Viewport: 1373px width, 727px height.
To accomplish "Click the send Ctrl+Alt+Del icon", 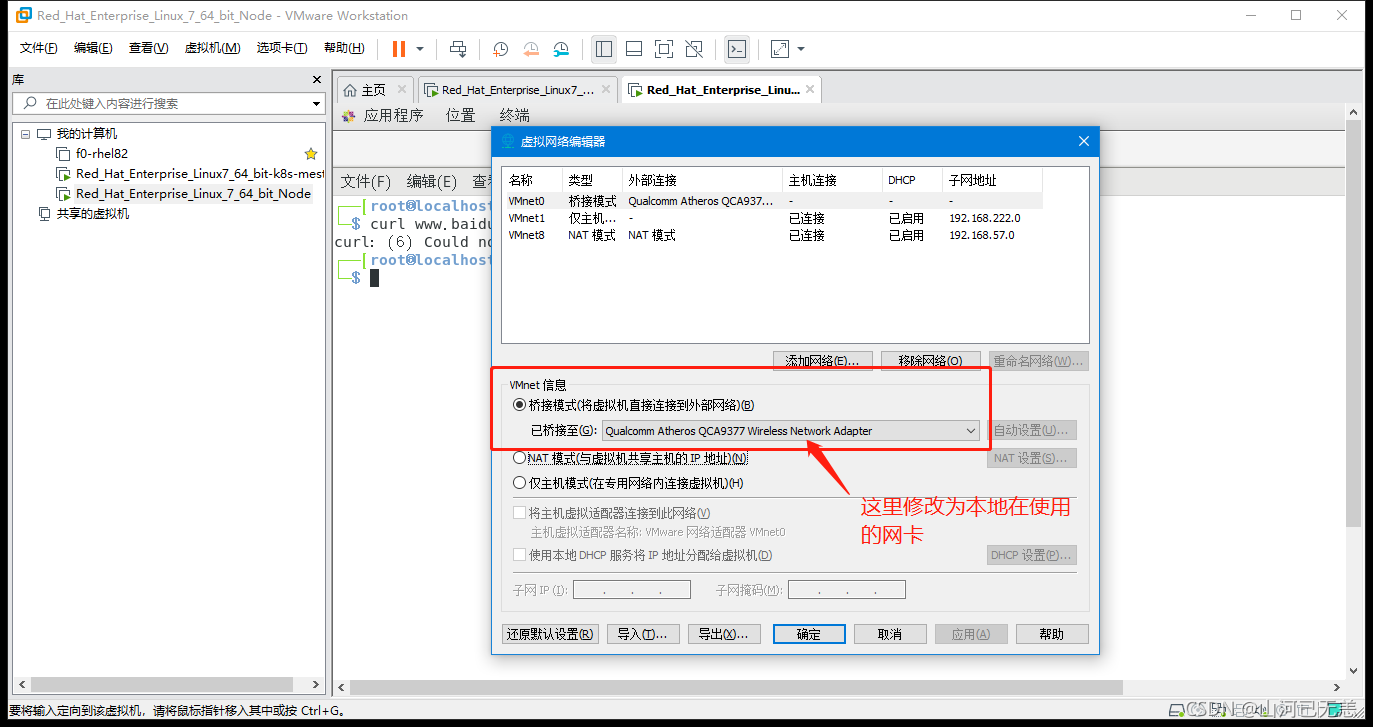I will pyautogui.click(x=458, y=48).
